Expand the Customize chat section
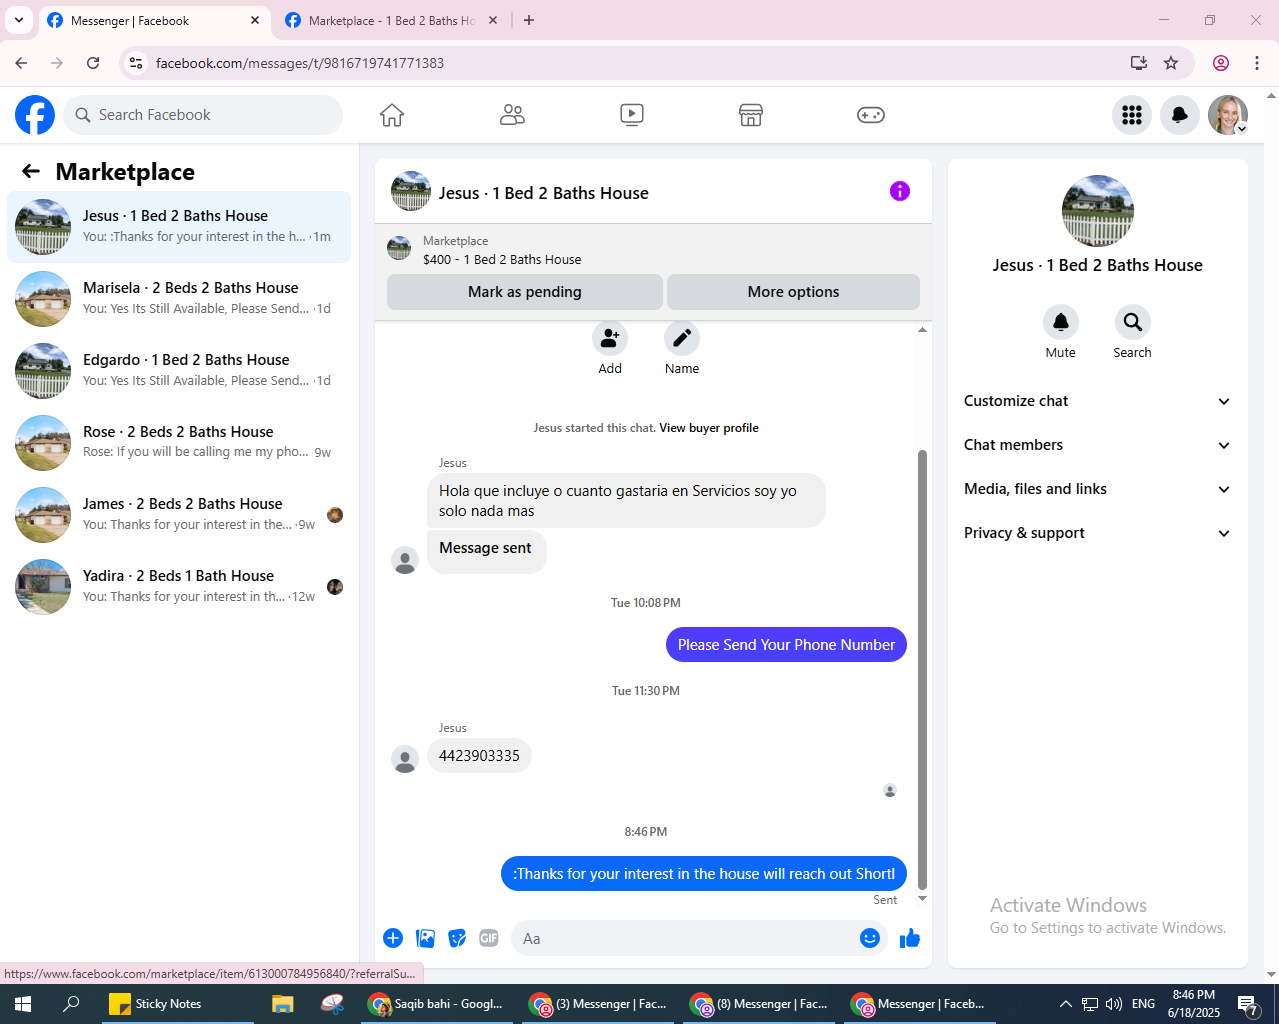This screenshot has height=1024, width=1279. pos(1098,401)
